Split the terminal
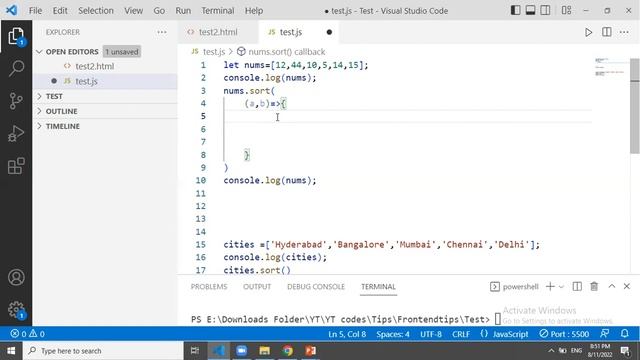 577,287
